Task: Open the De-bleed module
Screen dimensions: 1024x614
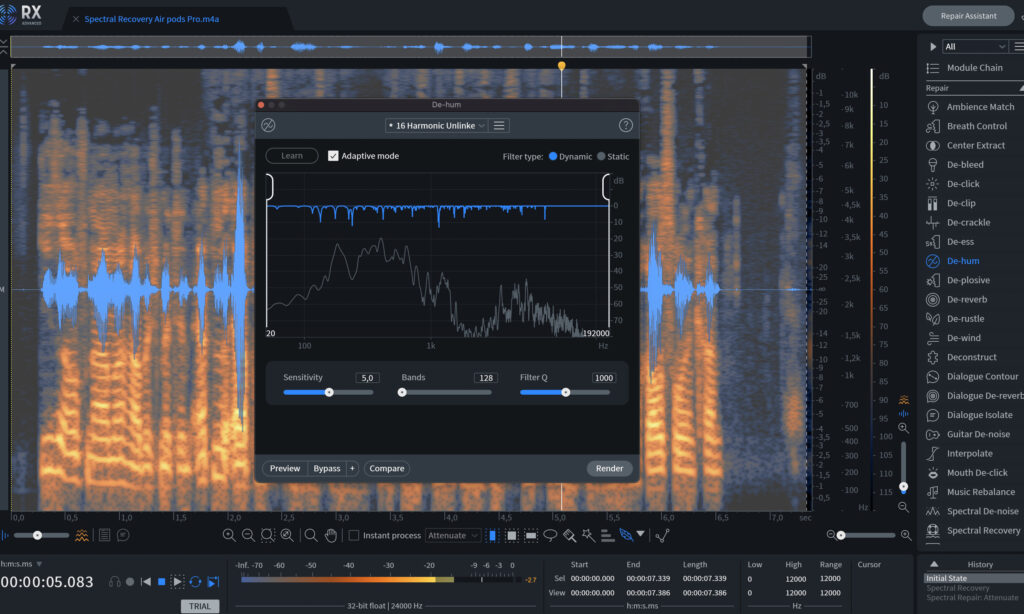Action: click(x=955, y=165)
